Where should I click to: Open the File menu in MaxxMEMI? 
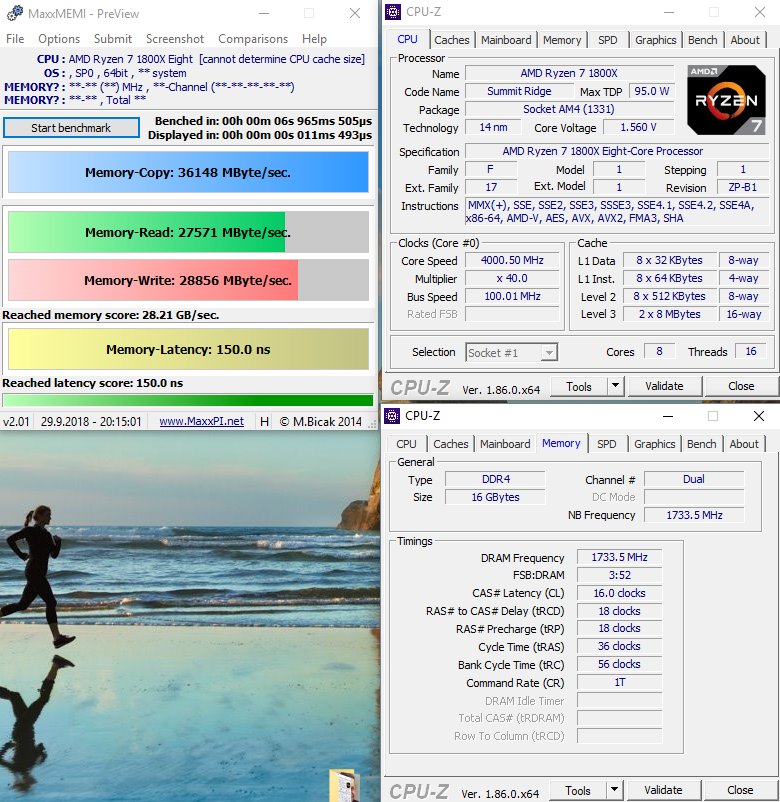coord(15,39)
